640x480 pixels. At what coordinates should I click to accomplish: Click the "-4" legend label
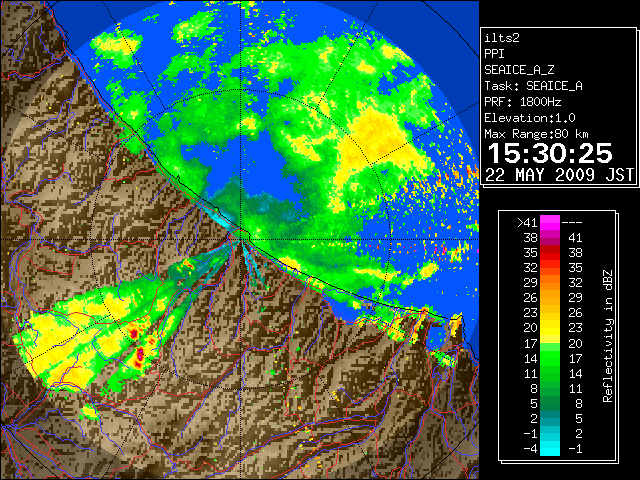(x=530, y=449)
